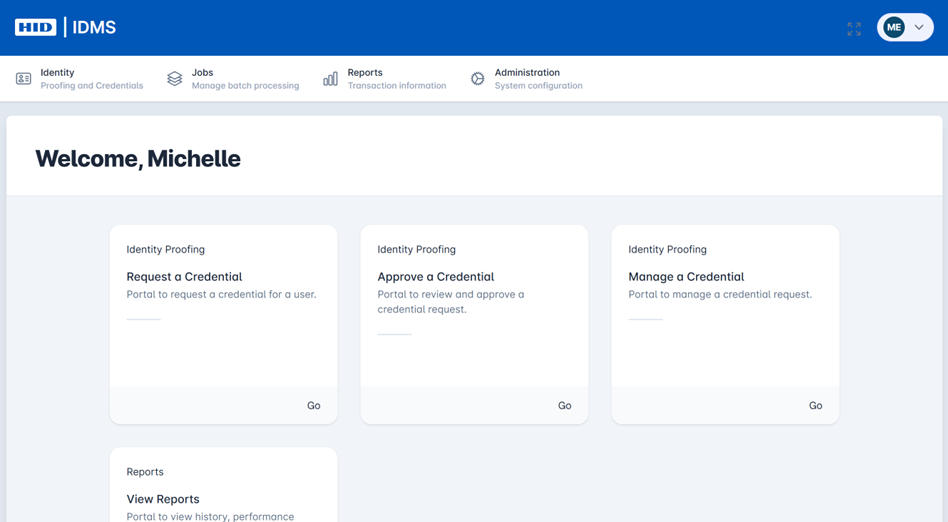The height and width of the screenshot is (522, 948).
Task: Click the ME user avatar
Action: point(894,27)
